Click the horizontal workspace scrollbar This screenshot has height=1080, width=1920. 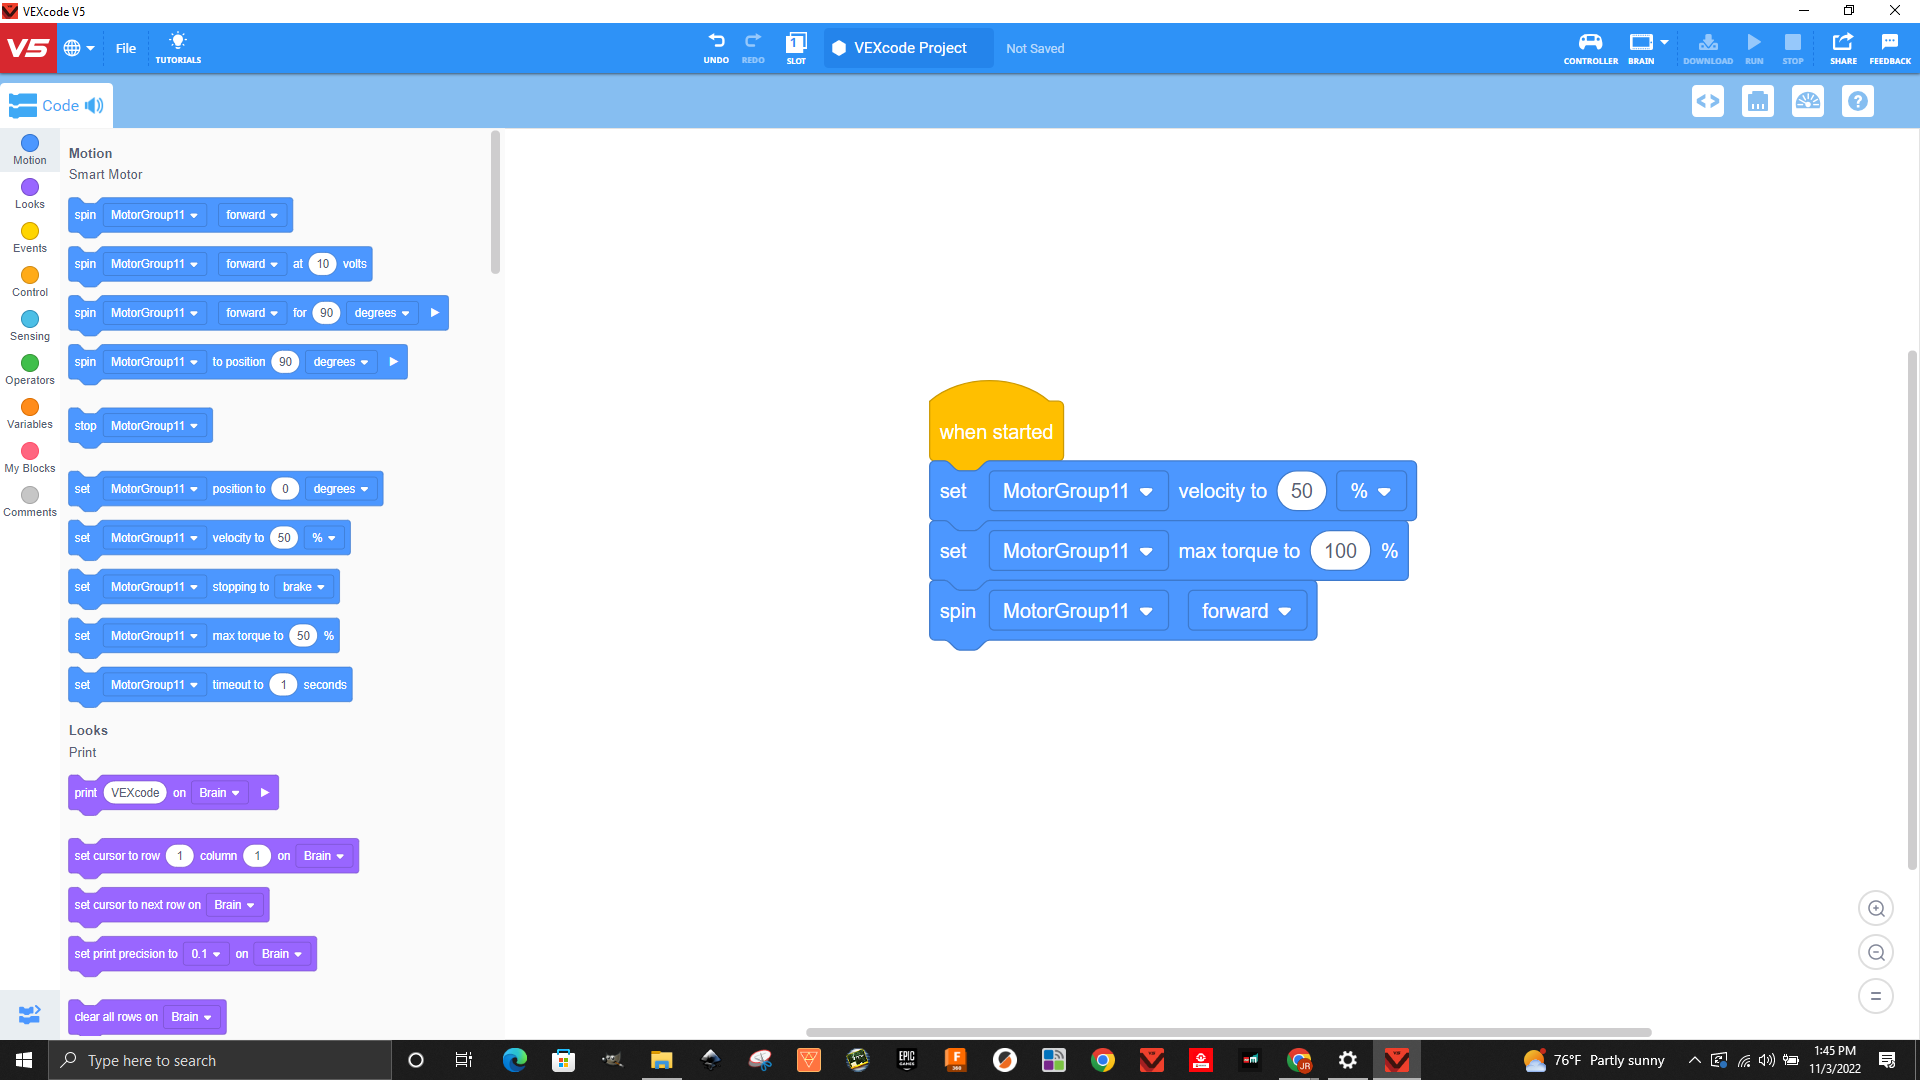pos(1228,1033)
